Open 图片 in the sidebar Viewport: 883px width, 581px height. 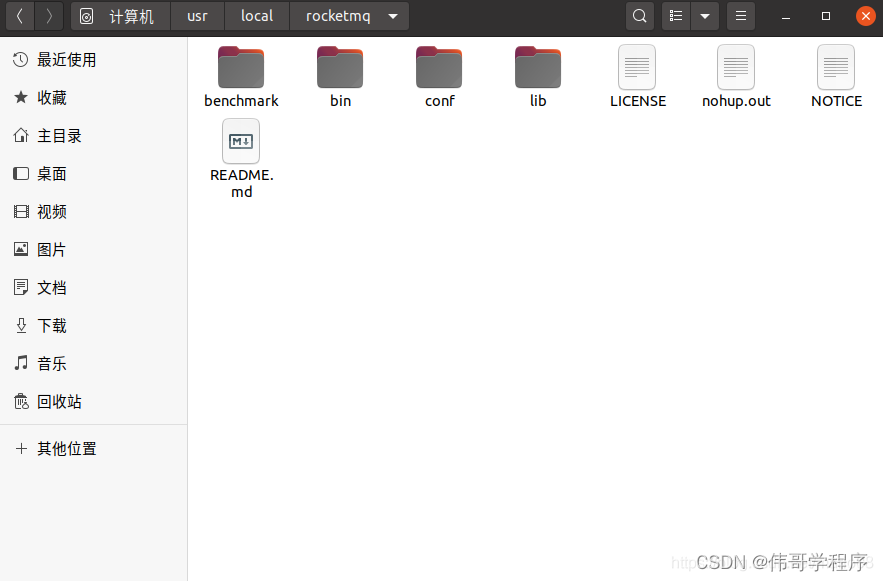[93, 249]
